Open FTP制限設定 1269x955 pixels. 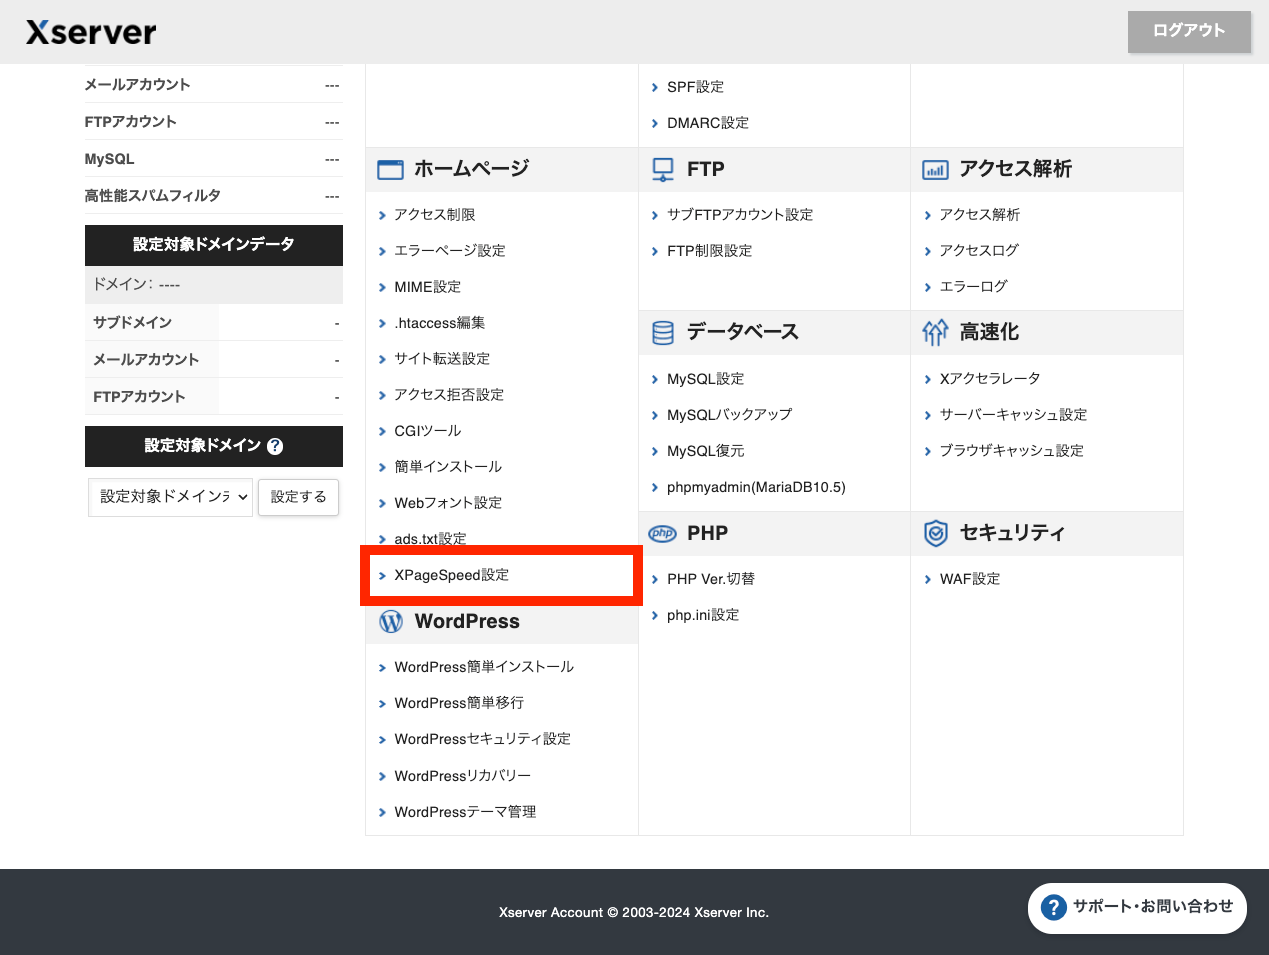click(710, 251)
